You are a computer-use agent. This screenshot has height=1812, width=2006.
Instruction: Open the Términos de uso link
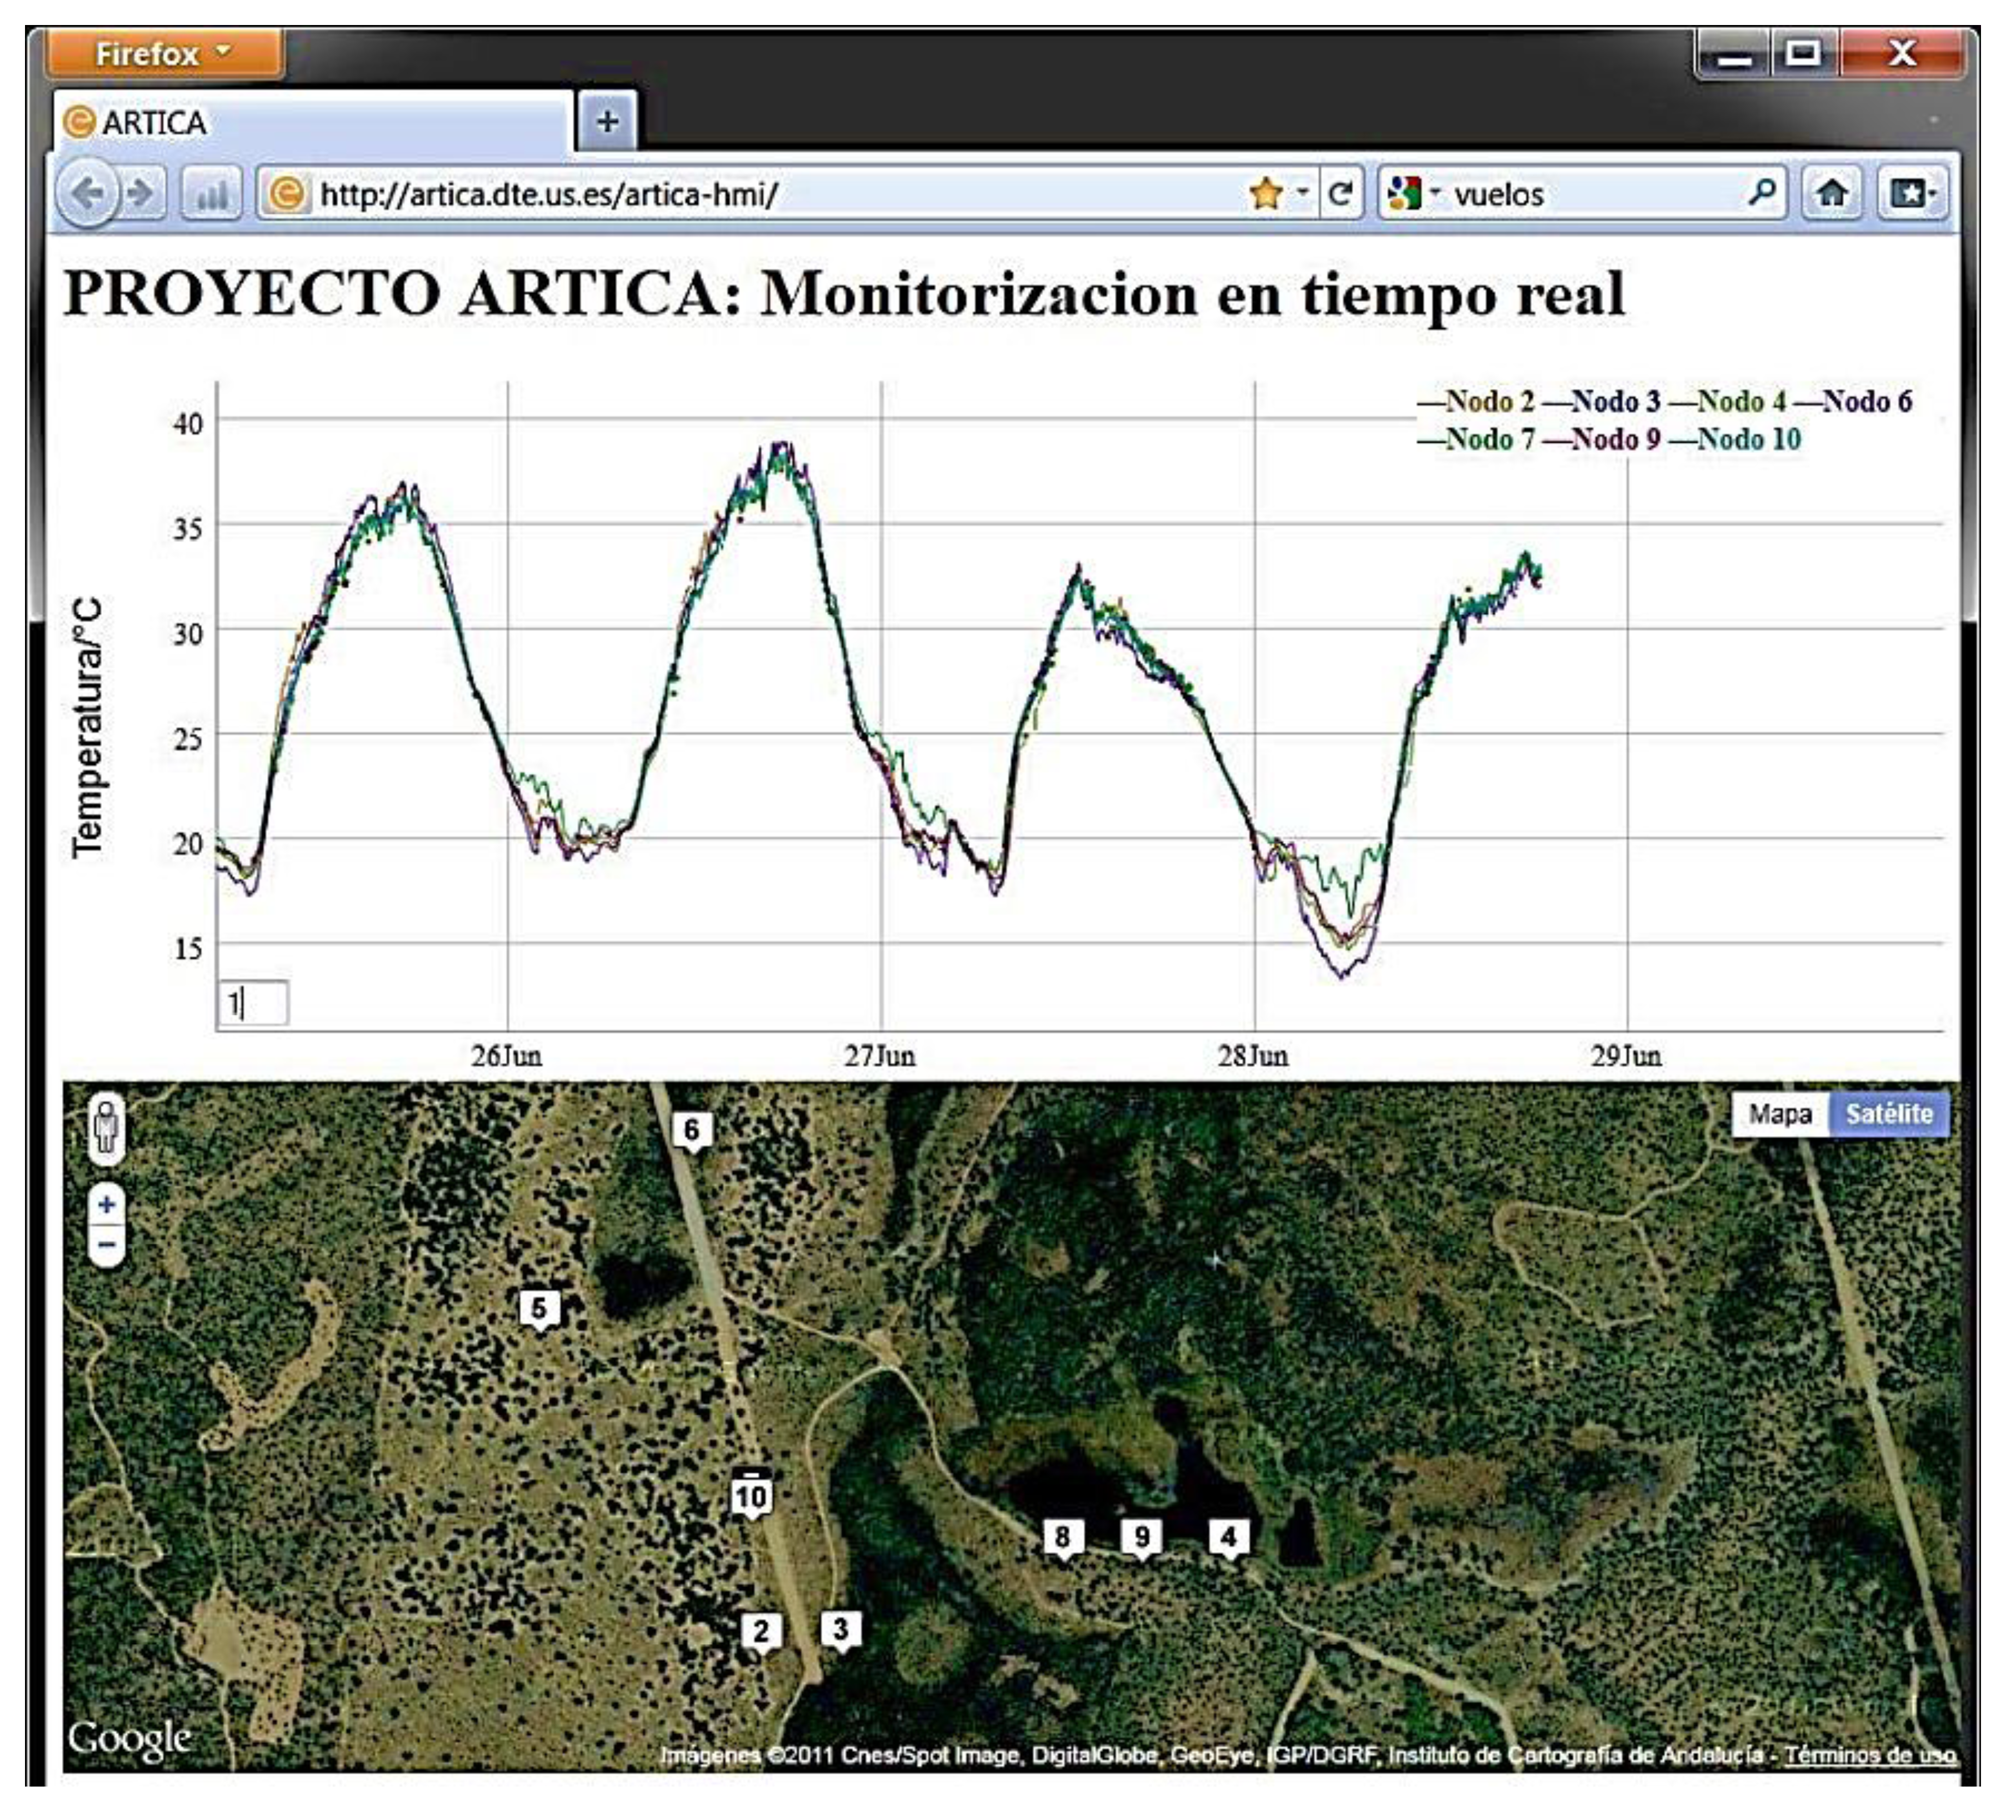tap(1869, 1755)
